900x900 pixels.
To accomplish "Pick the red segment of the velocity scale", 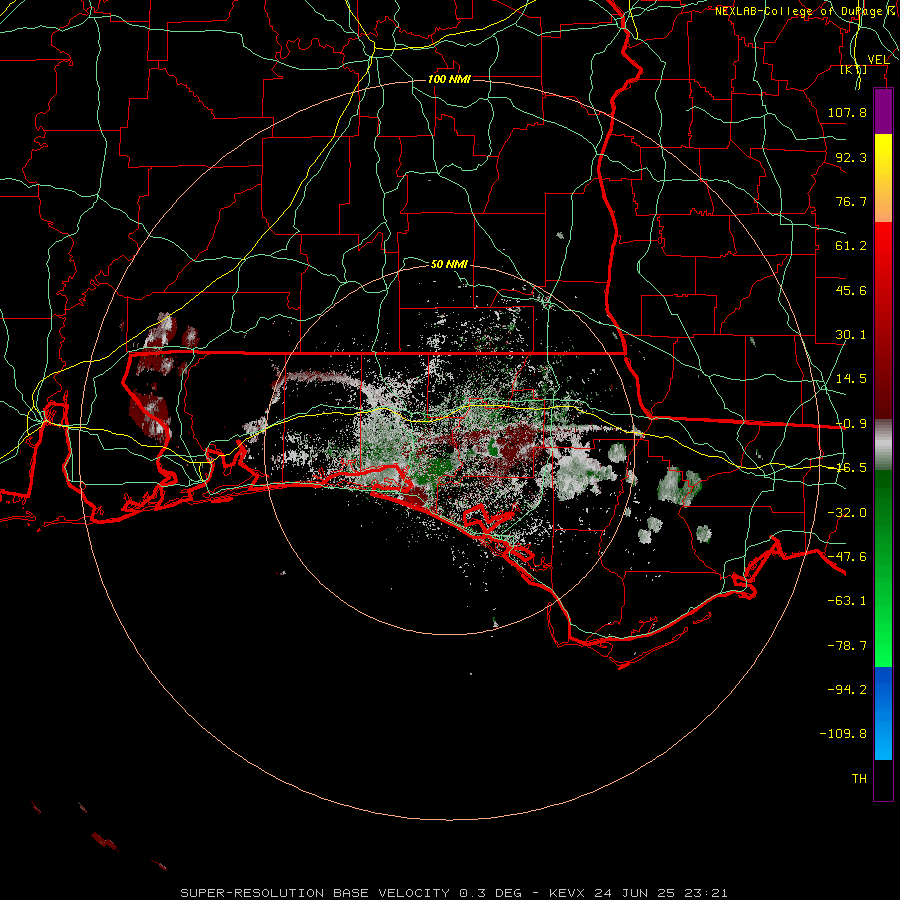I will click(883, 320).
